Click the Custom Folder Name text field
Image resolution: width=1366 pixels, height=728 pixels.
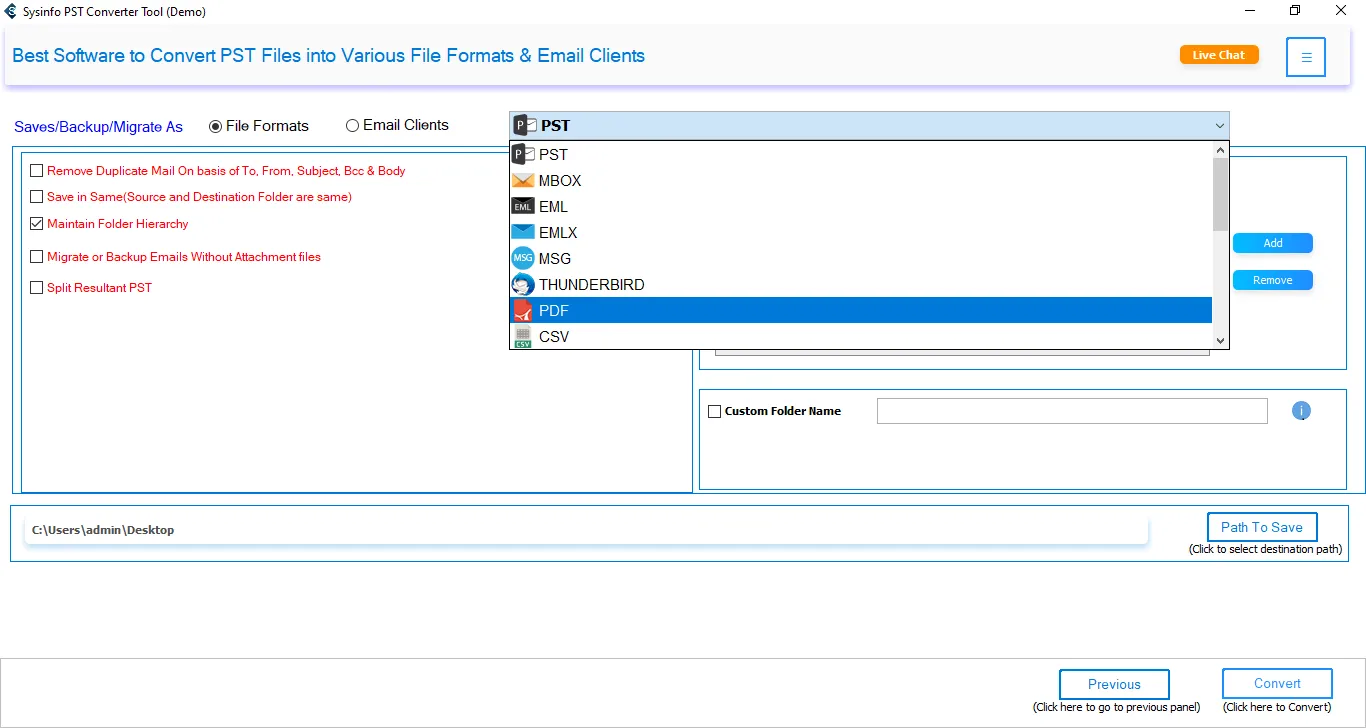(x=1071, y=411)
